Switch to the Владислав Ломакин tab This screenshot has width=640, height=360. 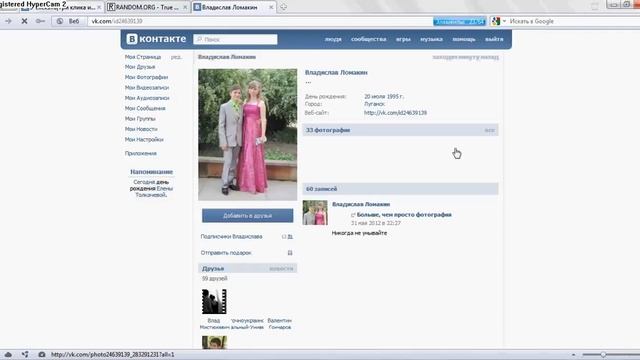(x=234, y=7)
